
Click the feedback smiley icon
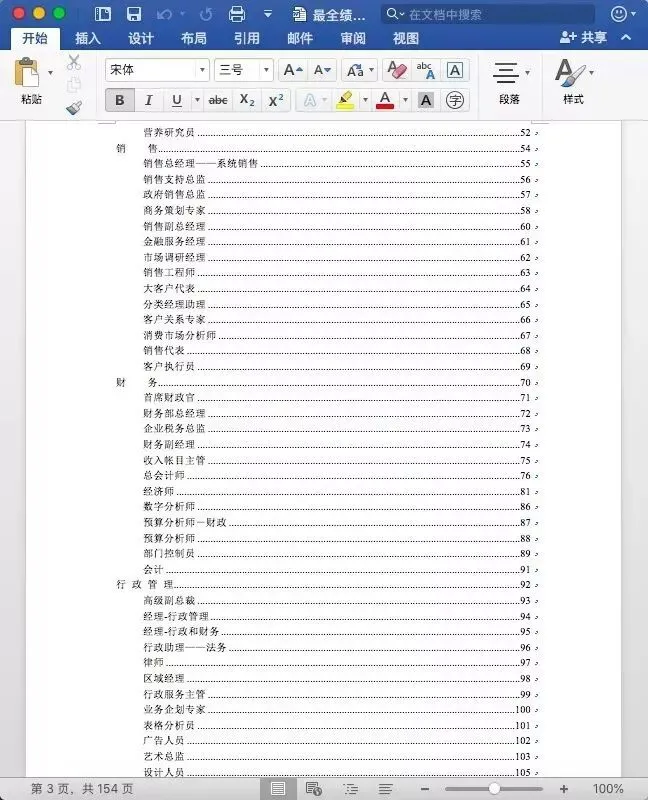[x=618, y=14]
